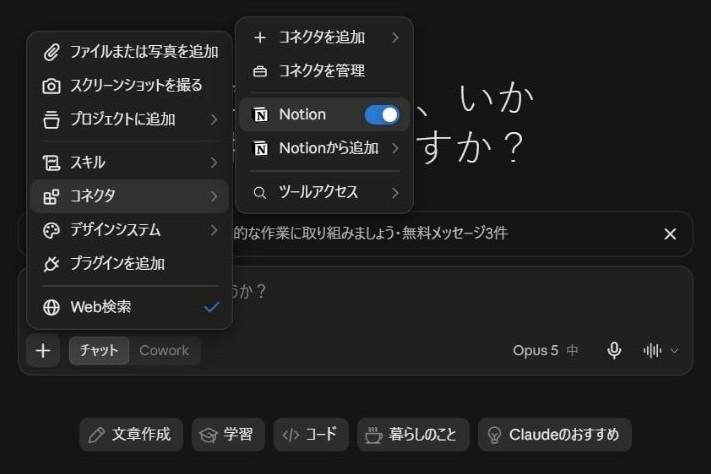This screenshot has height=474, width=711.
Task: Click the Notion logo on the toggle row
Action: pyautogui.click(x=260, y=115)
